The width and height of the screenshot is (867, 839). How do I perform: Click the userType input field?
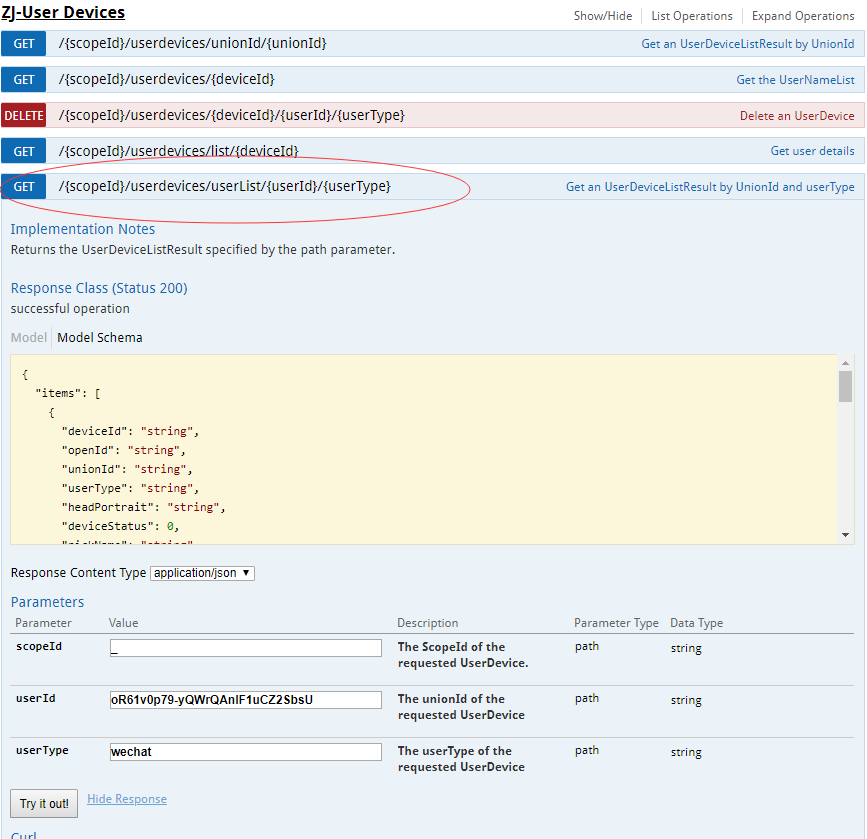tap(246, 752)
